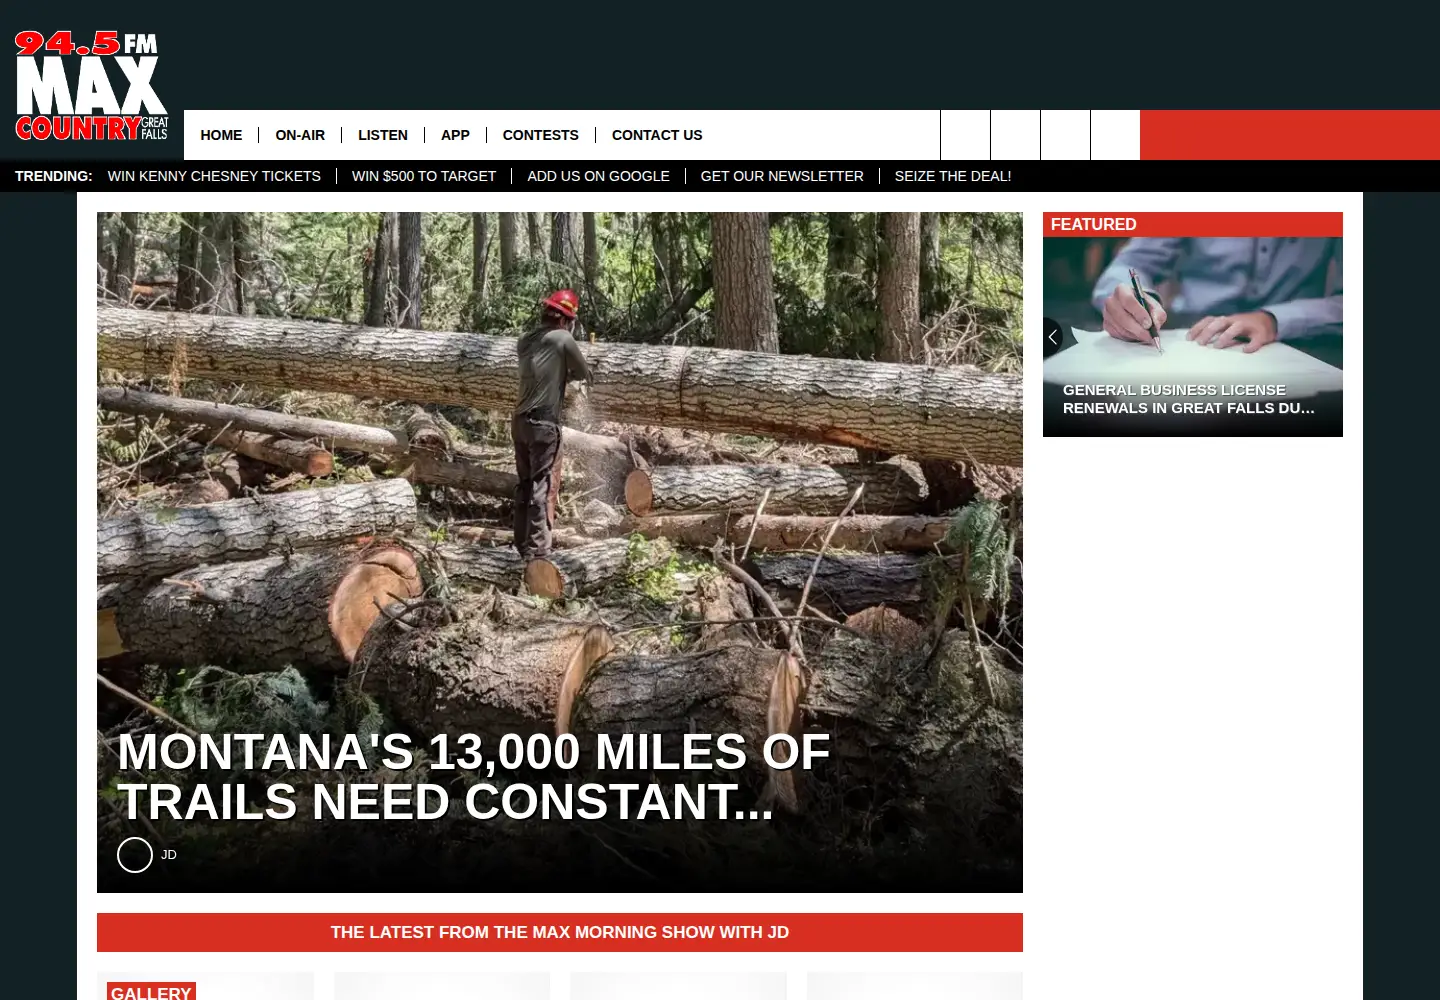Click the GALLERY tag on the first card

tap(151, 992)
